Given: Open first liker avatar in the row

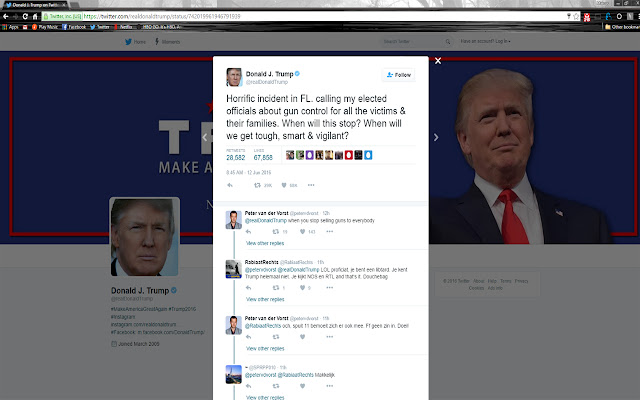Looking at the screenshot, I should tap(290, 155).
